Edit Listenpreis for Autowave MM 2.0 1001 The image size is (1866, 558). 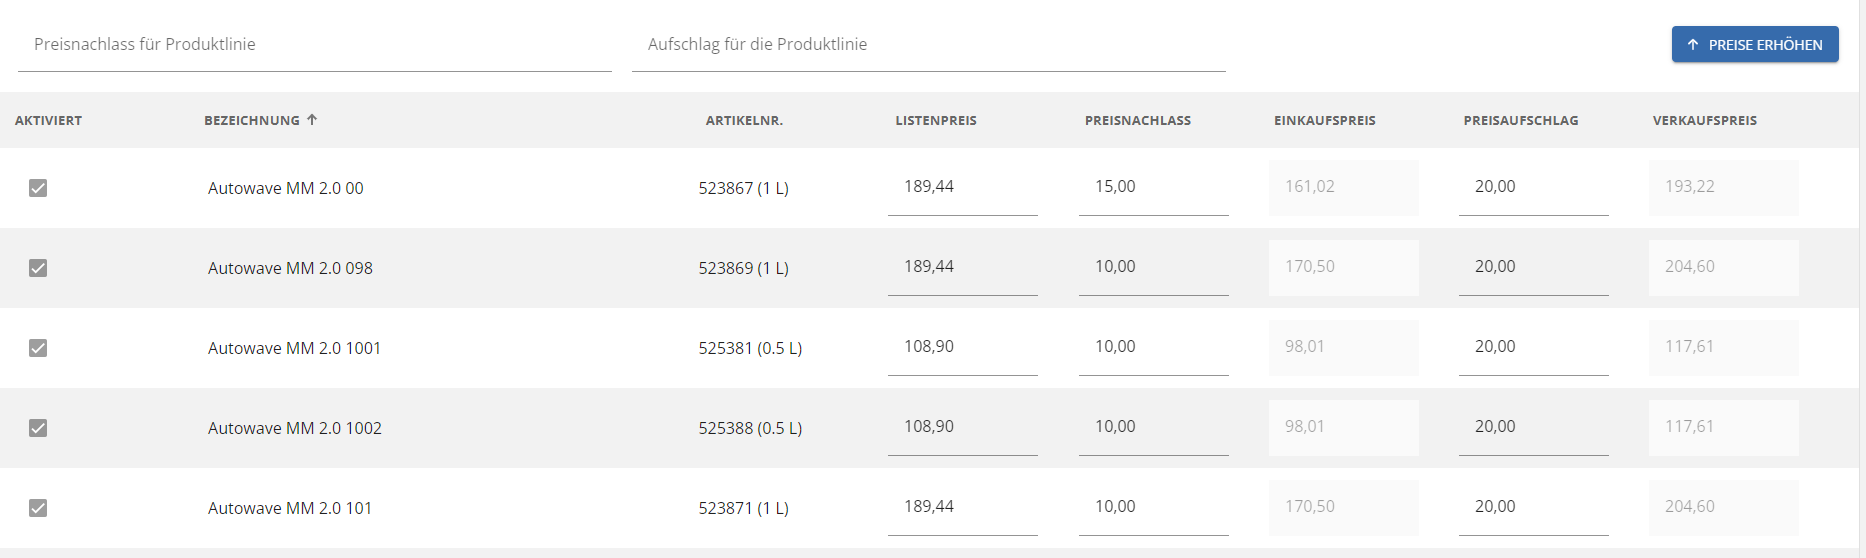point(963,348)
